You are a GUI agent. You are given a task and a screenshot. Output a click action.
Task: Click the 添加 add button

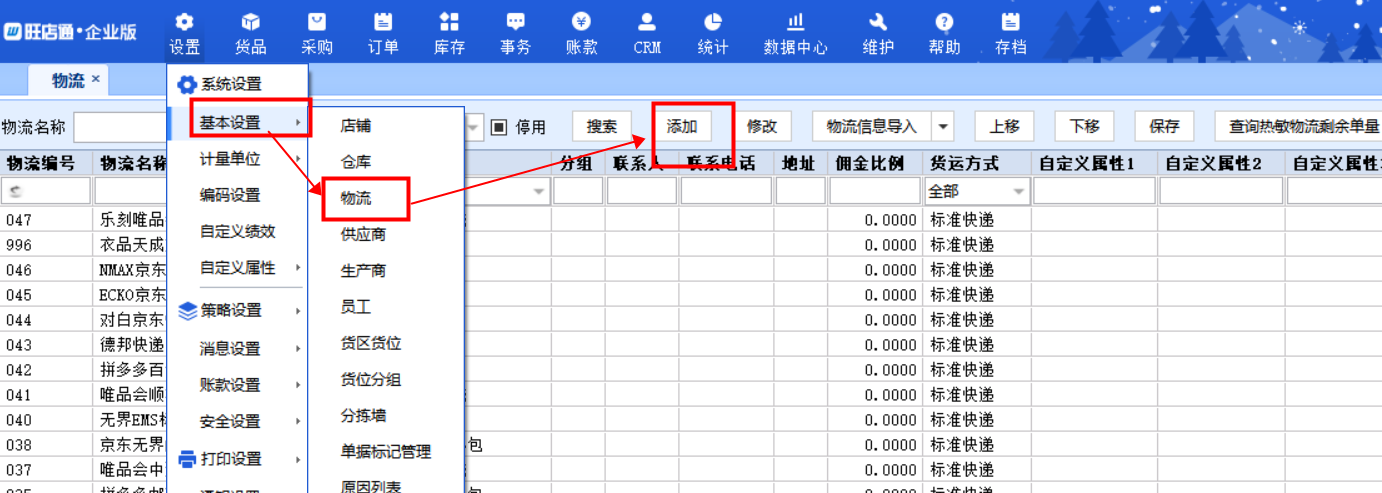click(682, 126)
